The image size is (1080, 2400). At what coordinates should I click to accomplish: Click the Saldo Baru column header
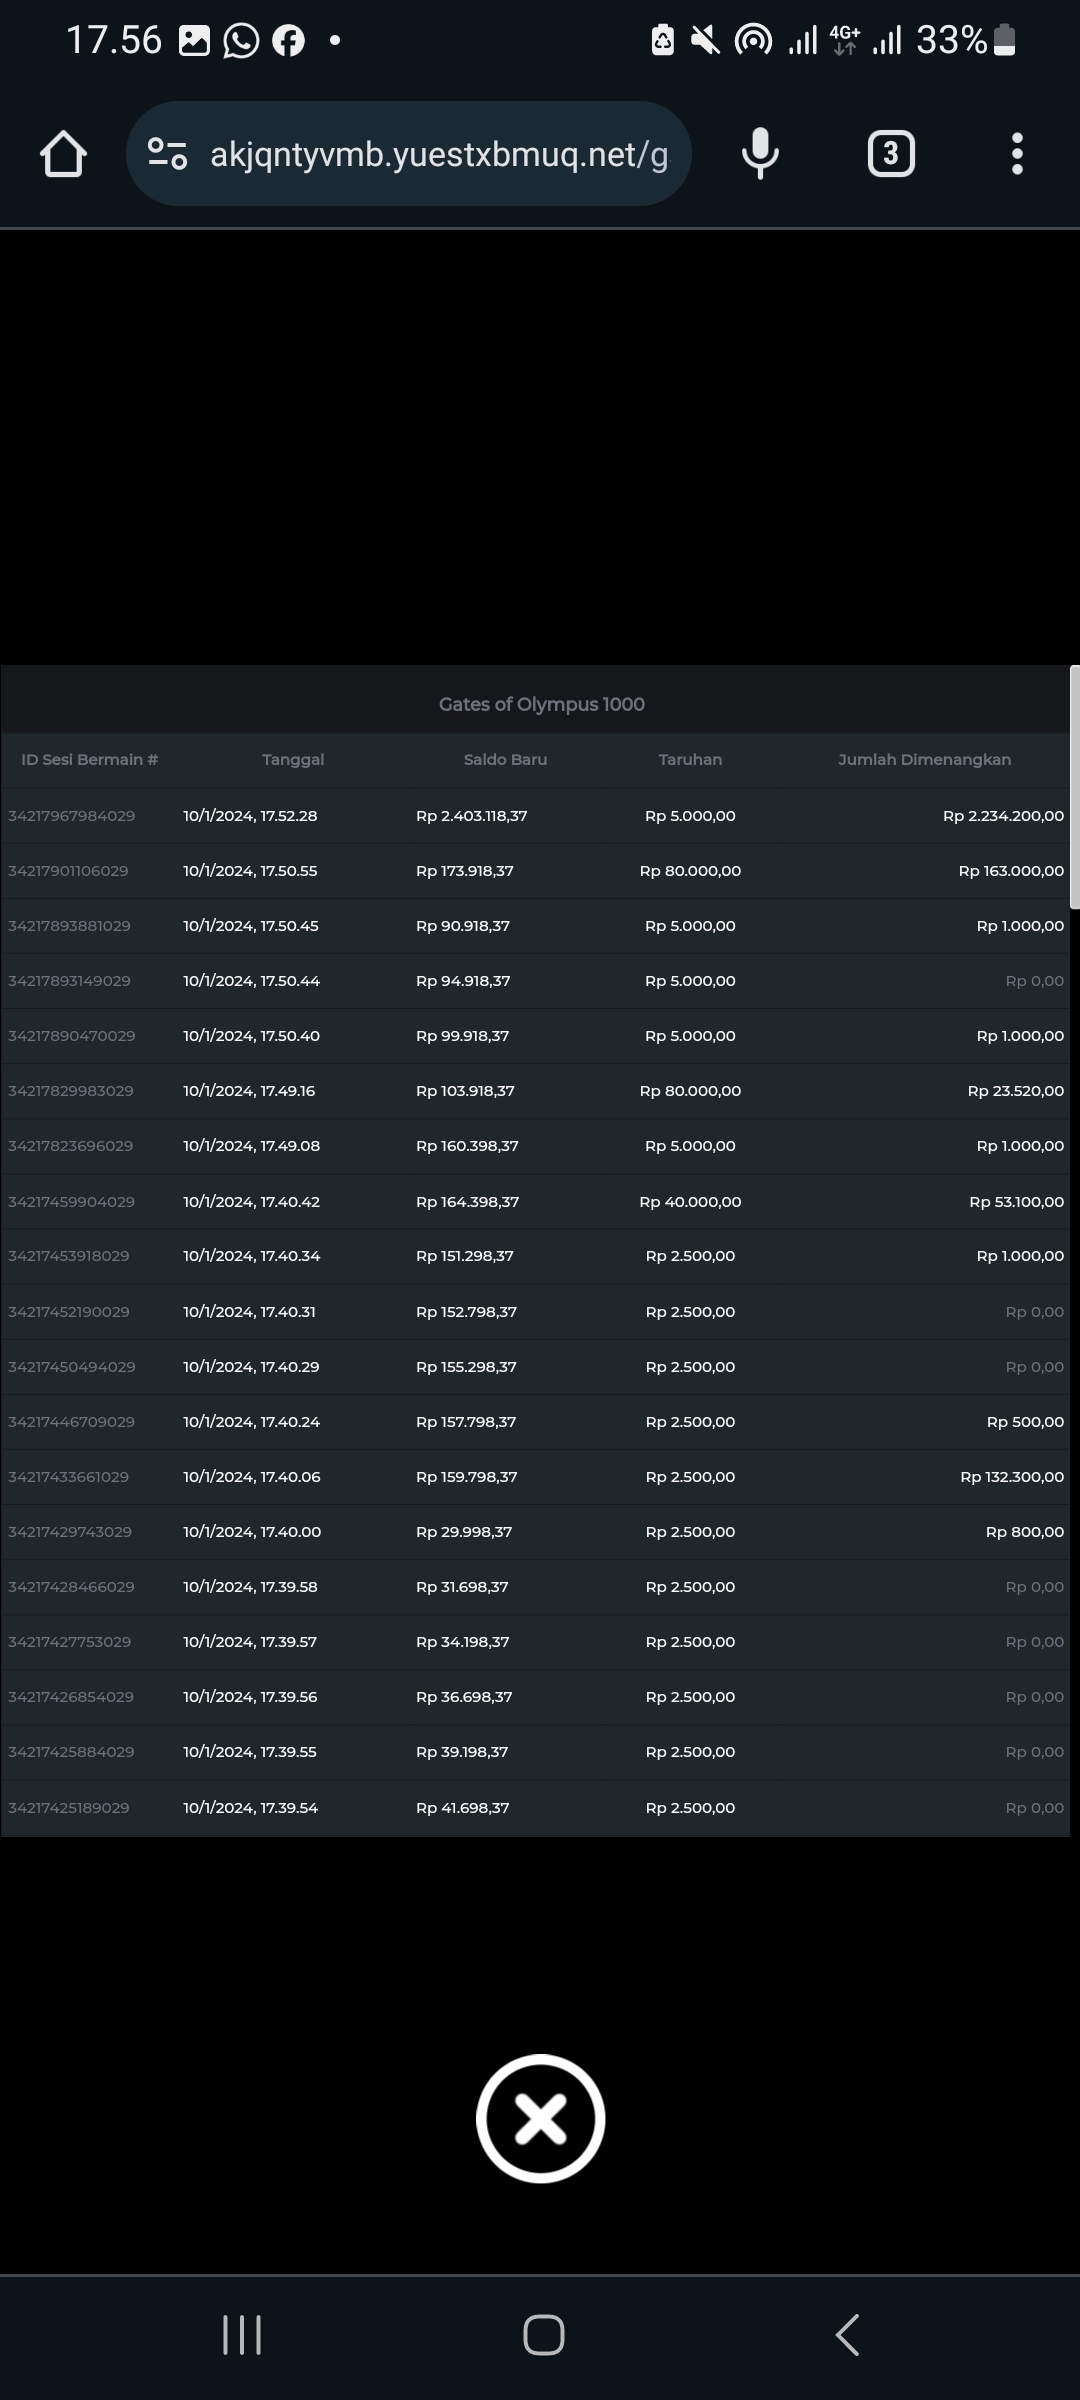tap(505, 760)
